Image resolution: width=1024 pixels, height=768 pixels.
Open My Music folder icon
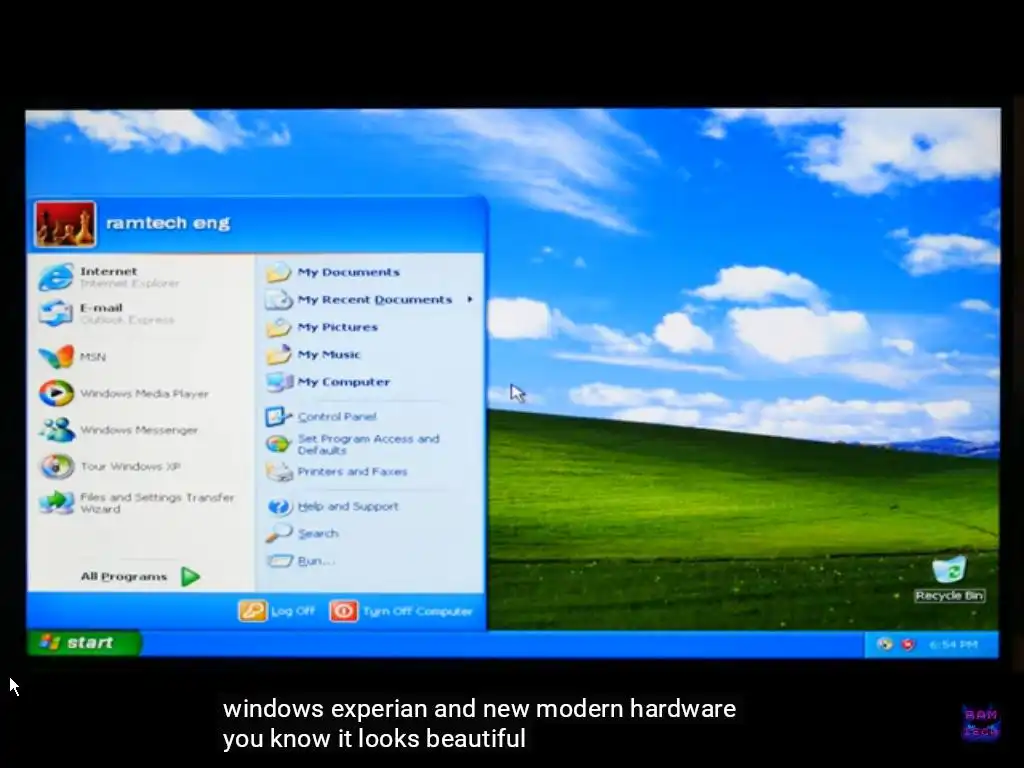click(x=279, y=355)
